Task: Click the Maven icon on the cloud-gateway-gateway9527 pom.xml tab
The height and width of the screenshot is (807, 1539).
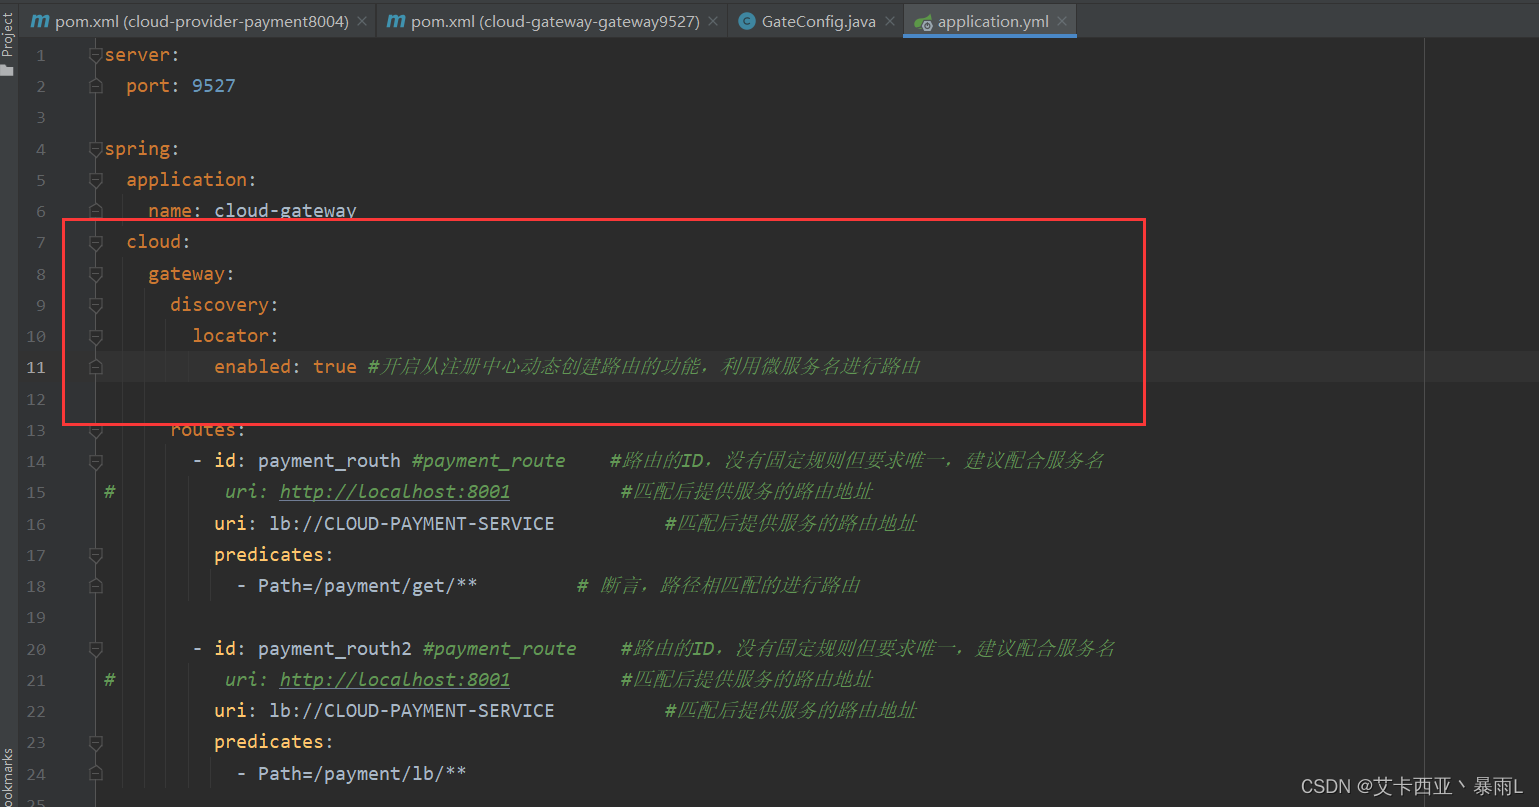Action: [x=396, y=21]
